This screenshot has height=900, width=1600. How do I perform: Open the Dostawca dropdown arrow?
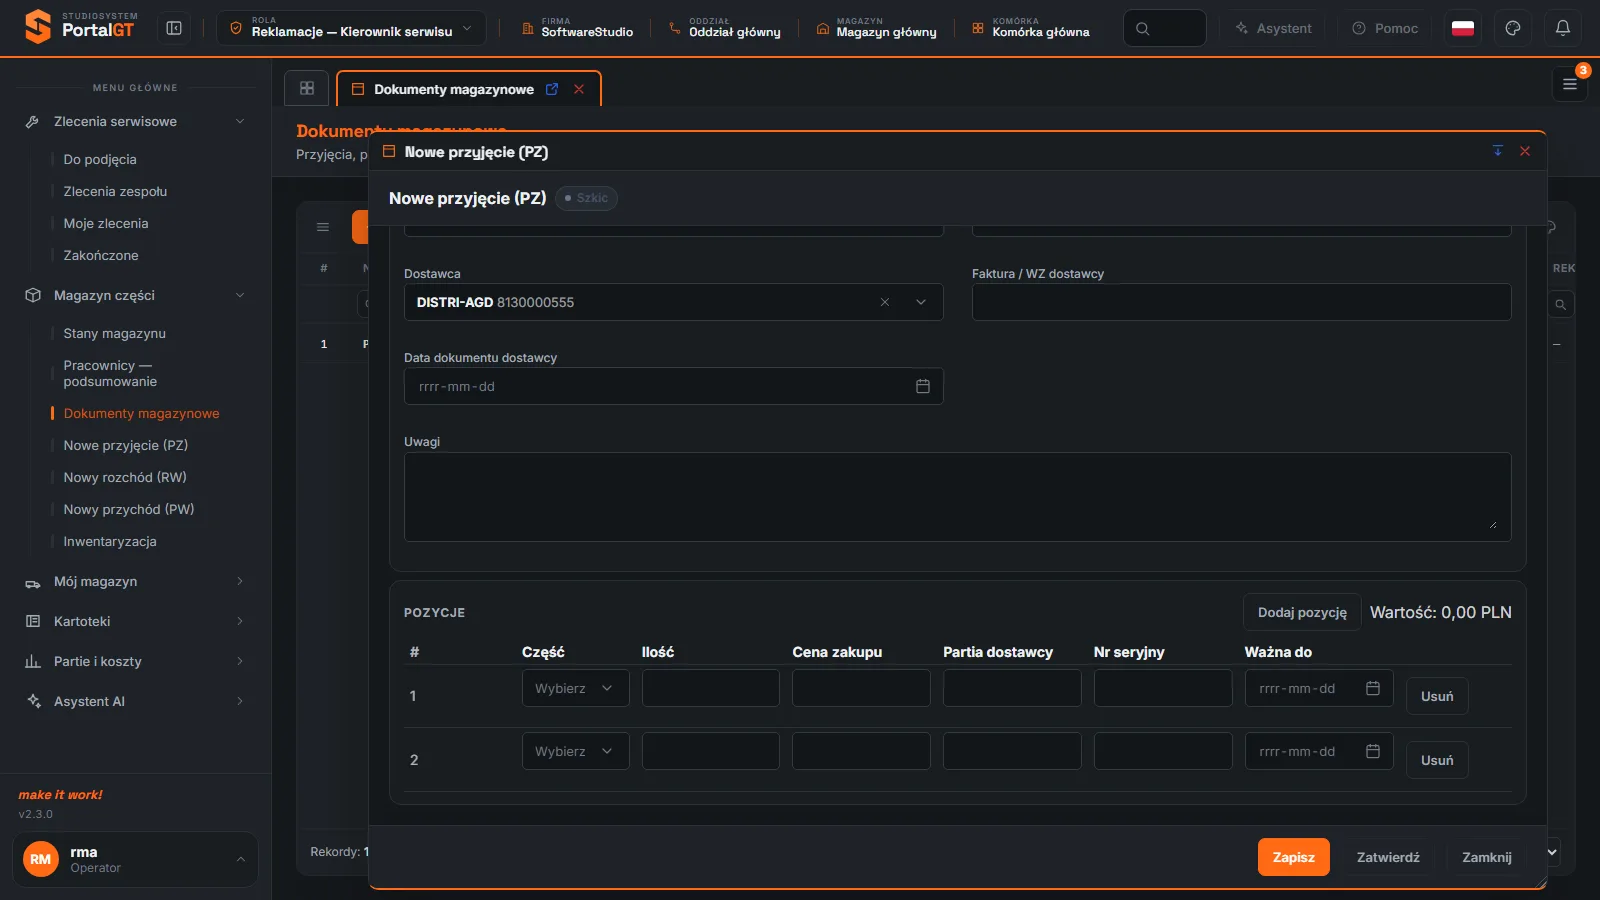(x=921, y=302)
